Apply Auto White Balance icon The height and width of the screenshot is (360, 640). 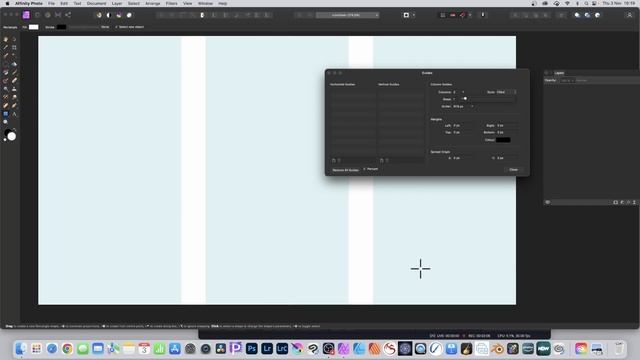coord(129,15)
